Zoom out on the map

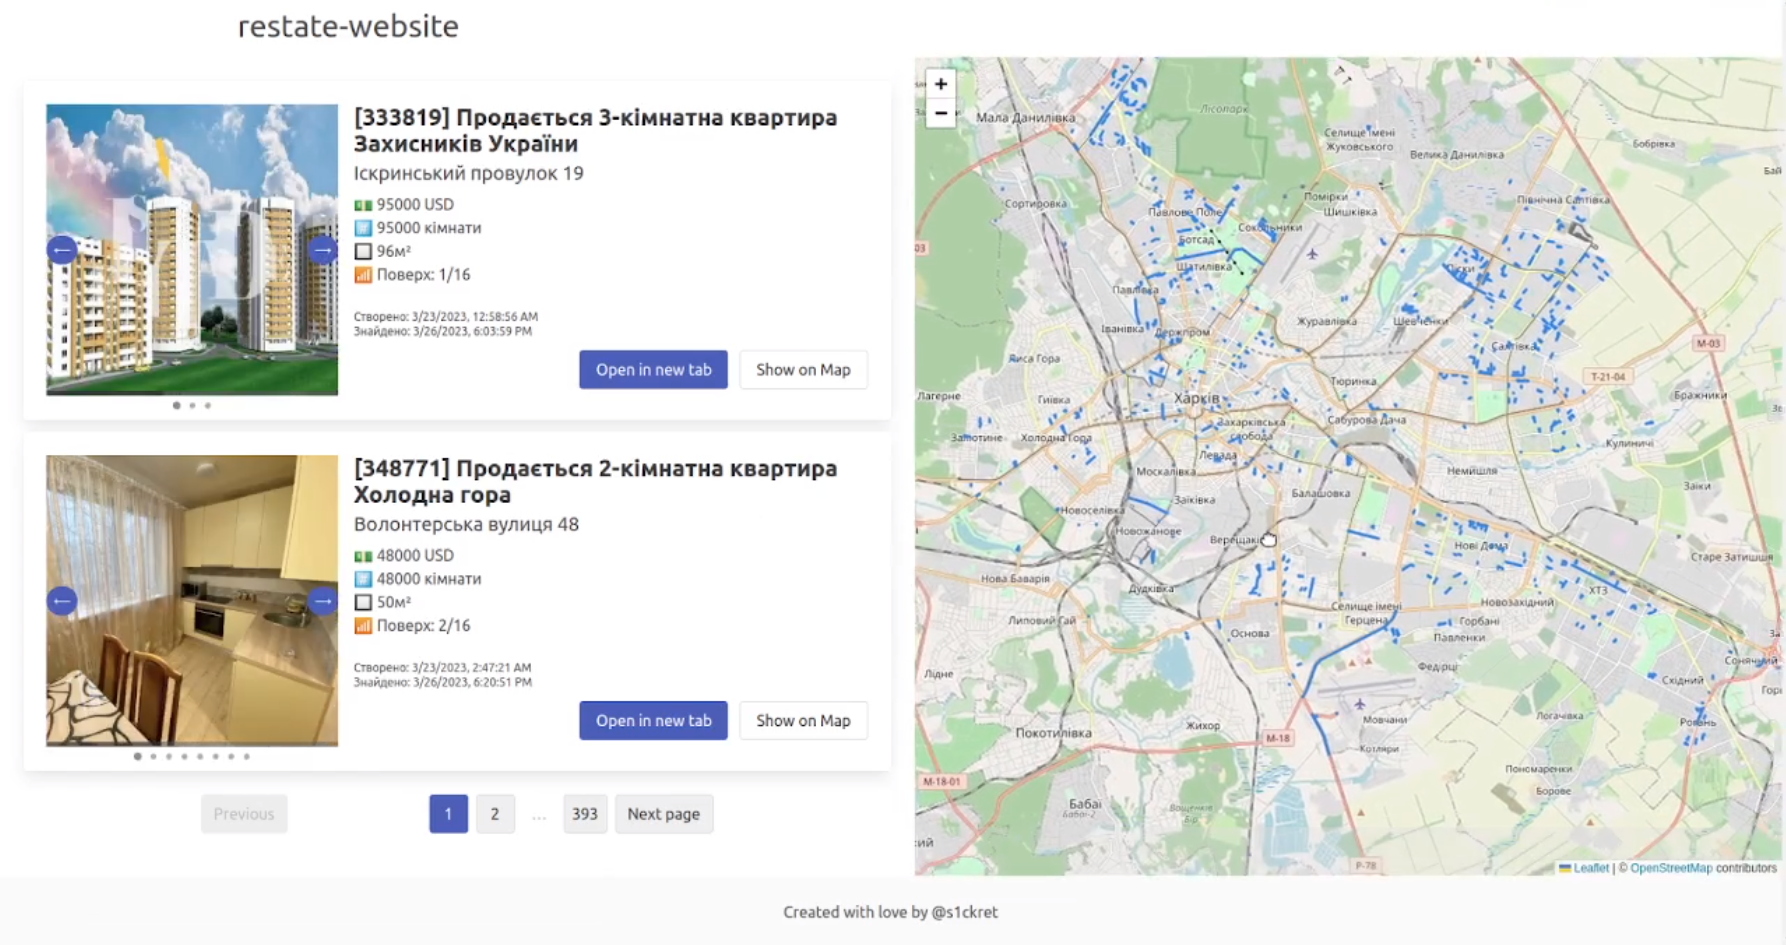click(x=940, y=114)
